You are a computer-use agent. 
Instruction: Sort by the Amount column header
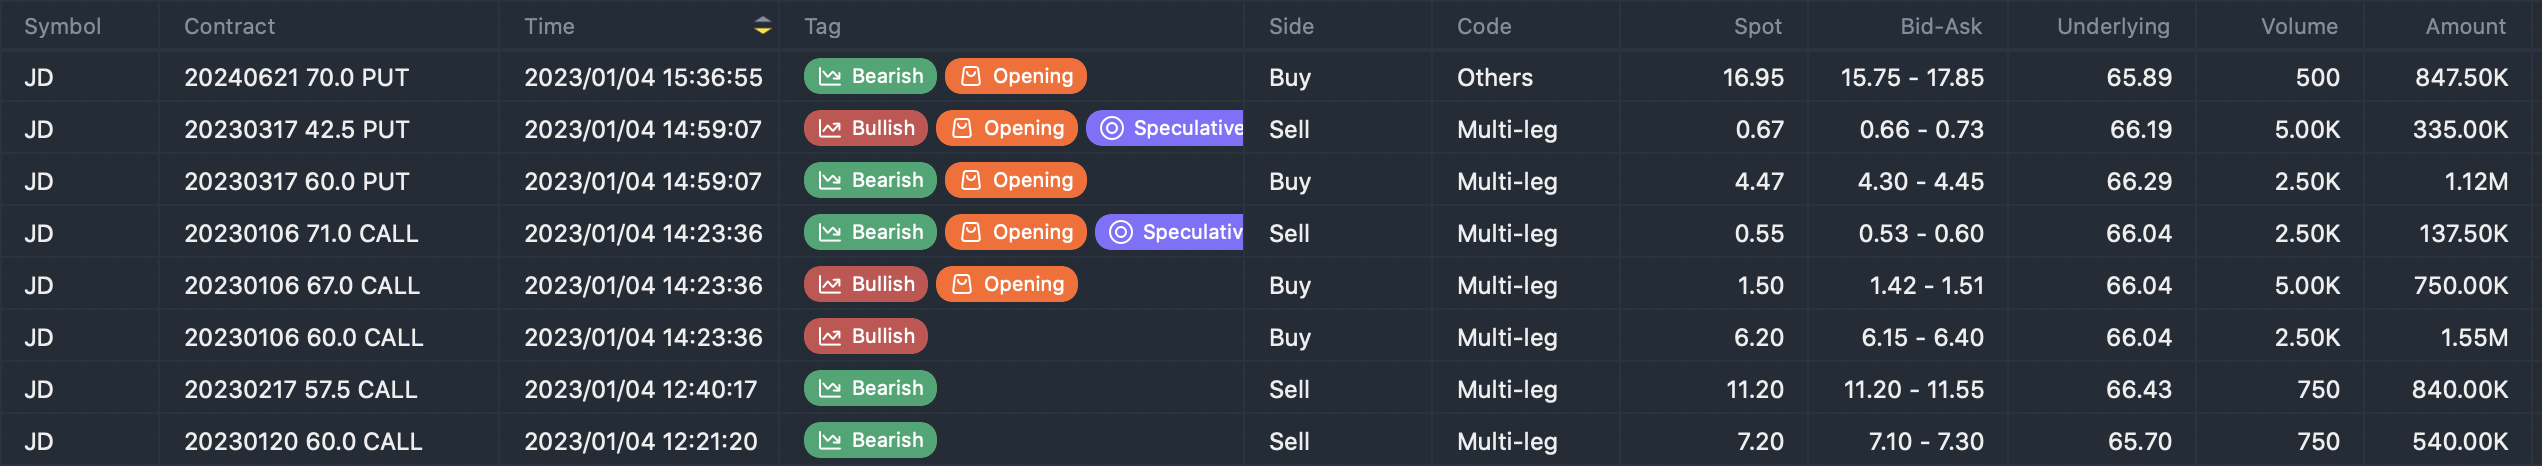pyautogui.click(x=2466, y=26)
